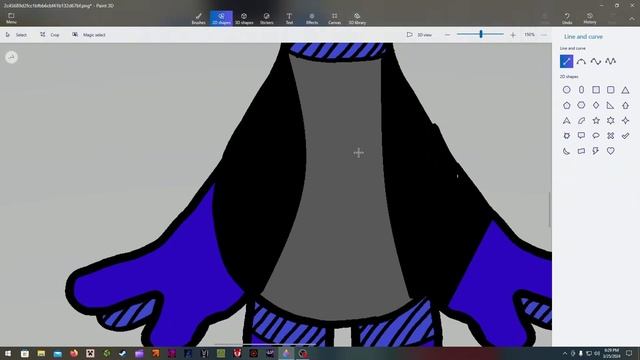Screen dimensions: 640x360
Task: Open Steam from the taskbar
Action: tap(122, 353)
